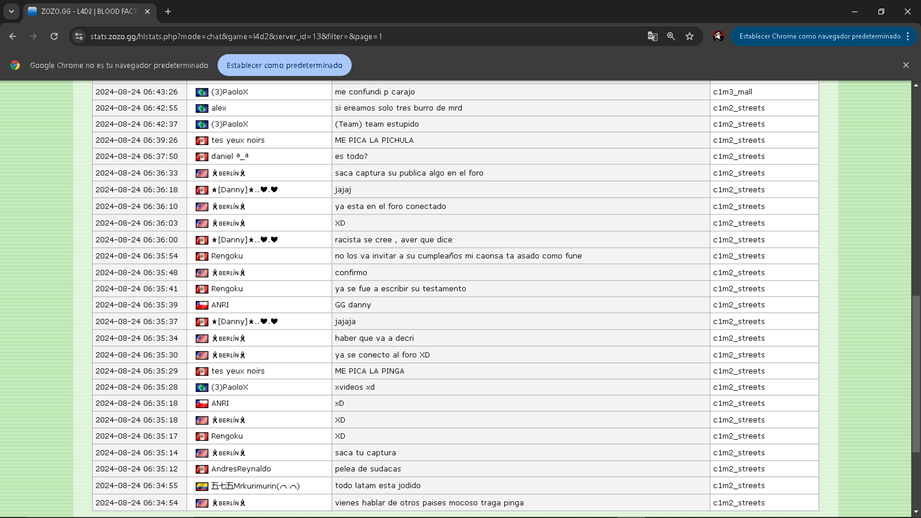921x518 pixels.
Task: Dismiss the default browser infobar
Action: (x=906, y=65)
